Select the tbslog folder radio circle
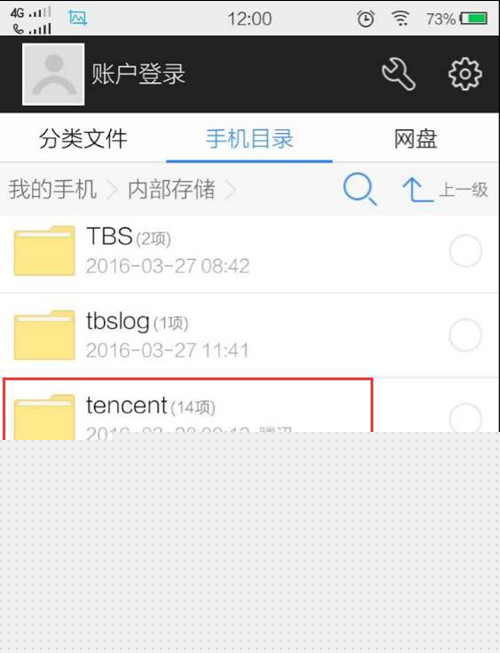 point(465,335)
